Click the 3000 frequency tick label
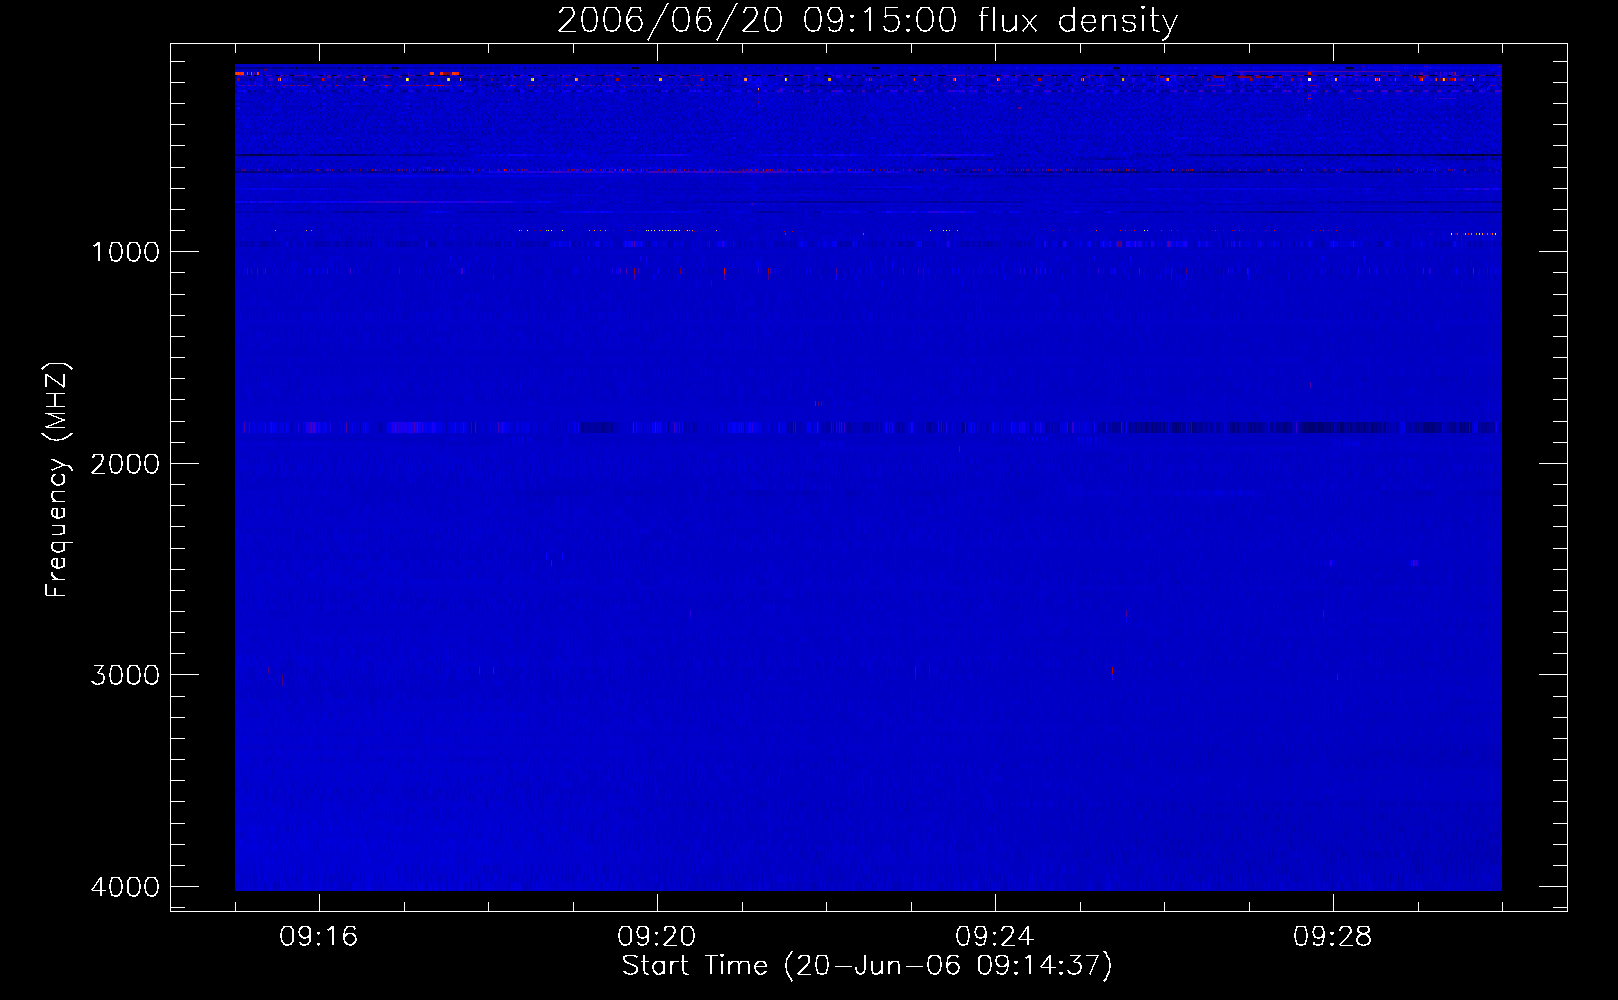This screenshot has height=1000, width=1618. point(125,675)
